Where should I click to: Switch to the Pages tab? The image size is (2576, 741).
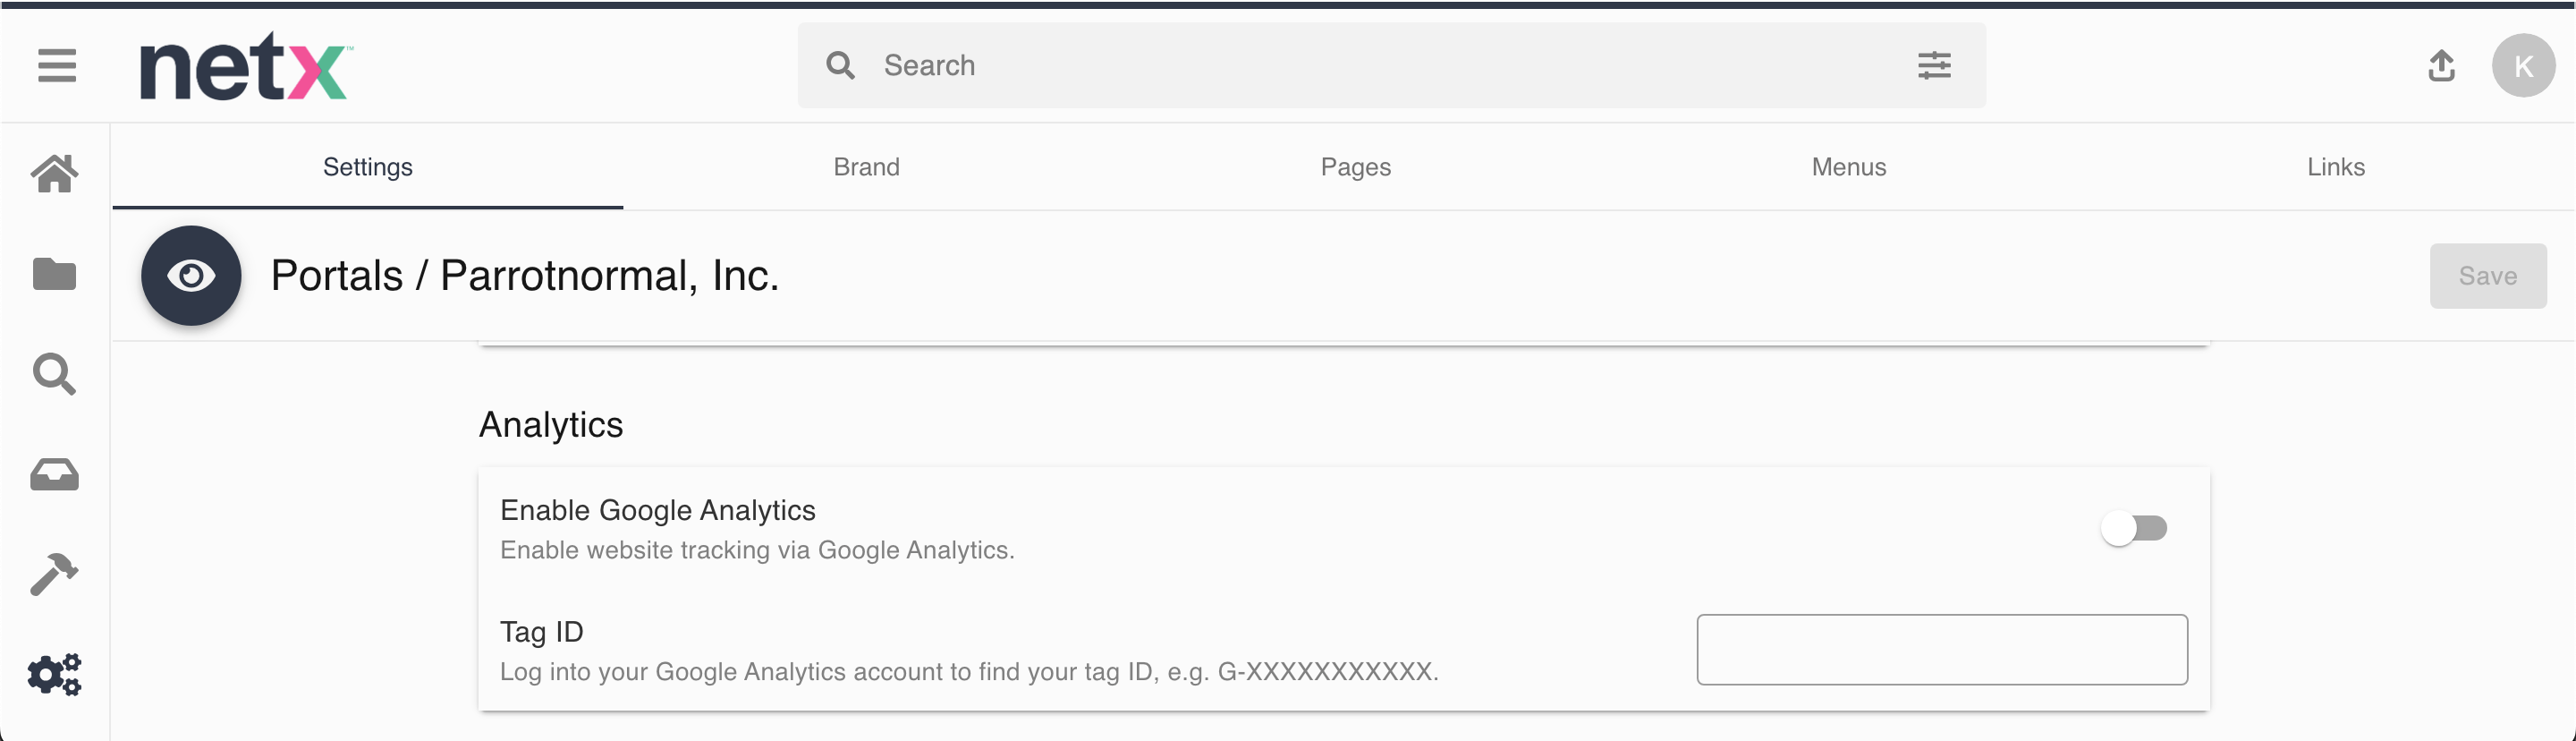(1355, 167)
